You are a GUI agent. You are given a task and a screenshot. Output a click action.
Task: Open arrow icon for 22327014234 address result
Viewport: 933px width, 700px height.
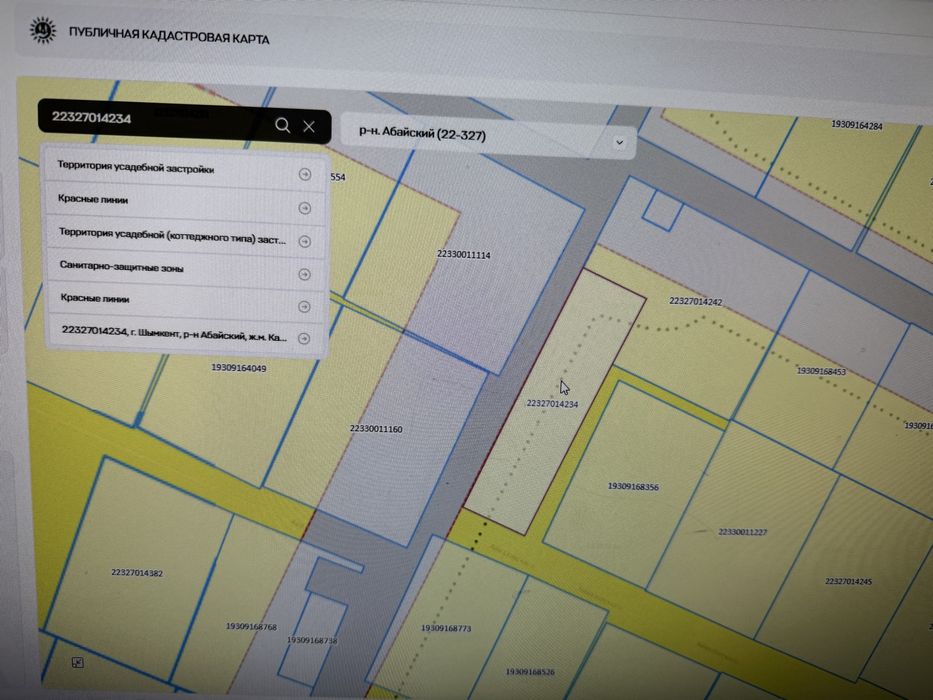coord(303,338)
